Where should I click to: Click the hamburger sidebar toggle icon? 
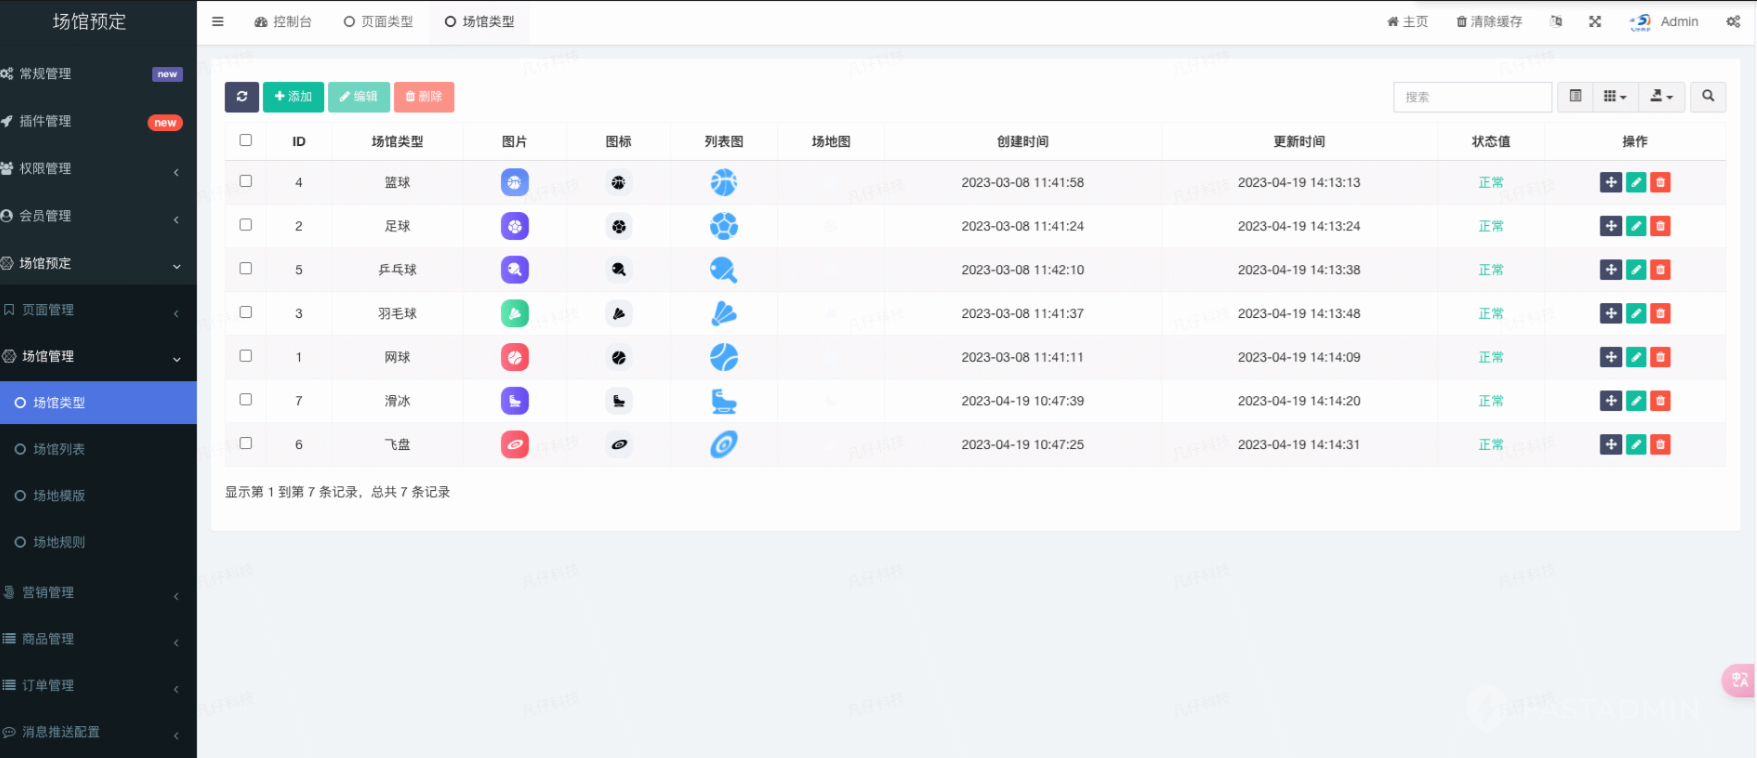218,22
